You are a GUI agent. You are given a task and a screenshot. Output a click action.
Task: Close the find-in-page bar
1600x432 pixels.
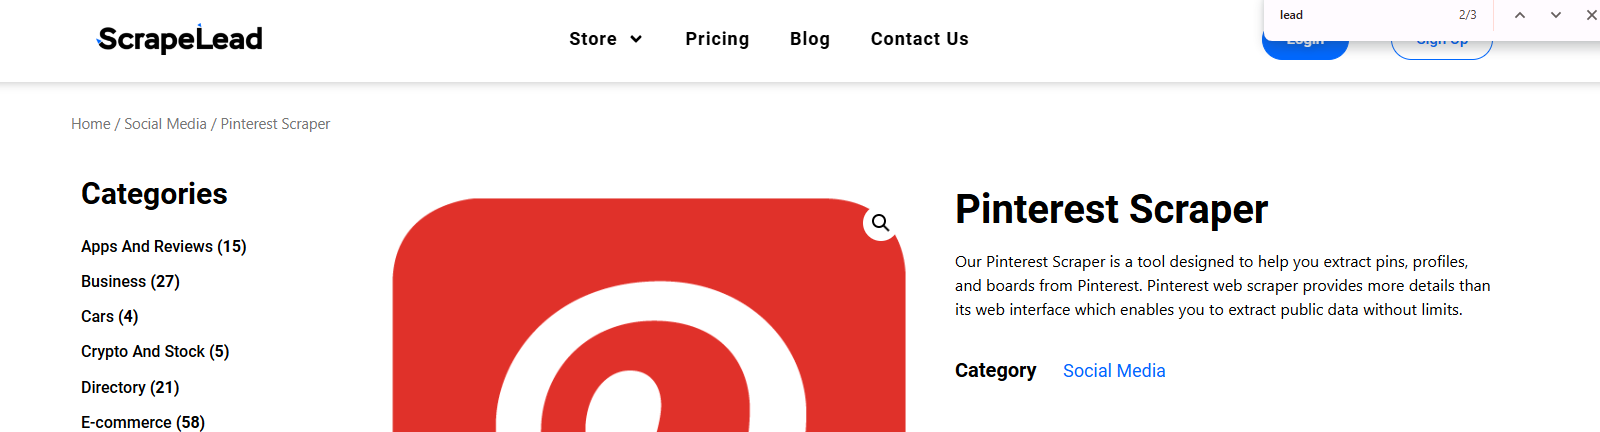tap(1591, 15)
